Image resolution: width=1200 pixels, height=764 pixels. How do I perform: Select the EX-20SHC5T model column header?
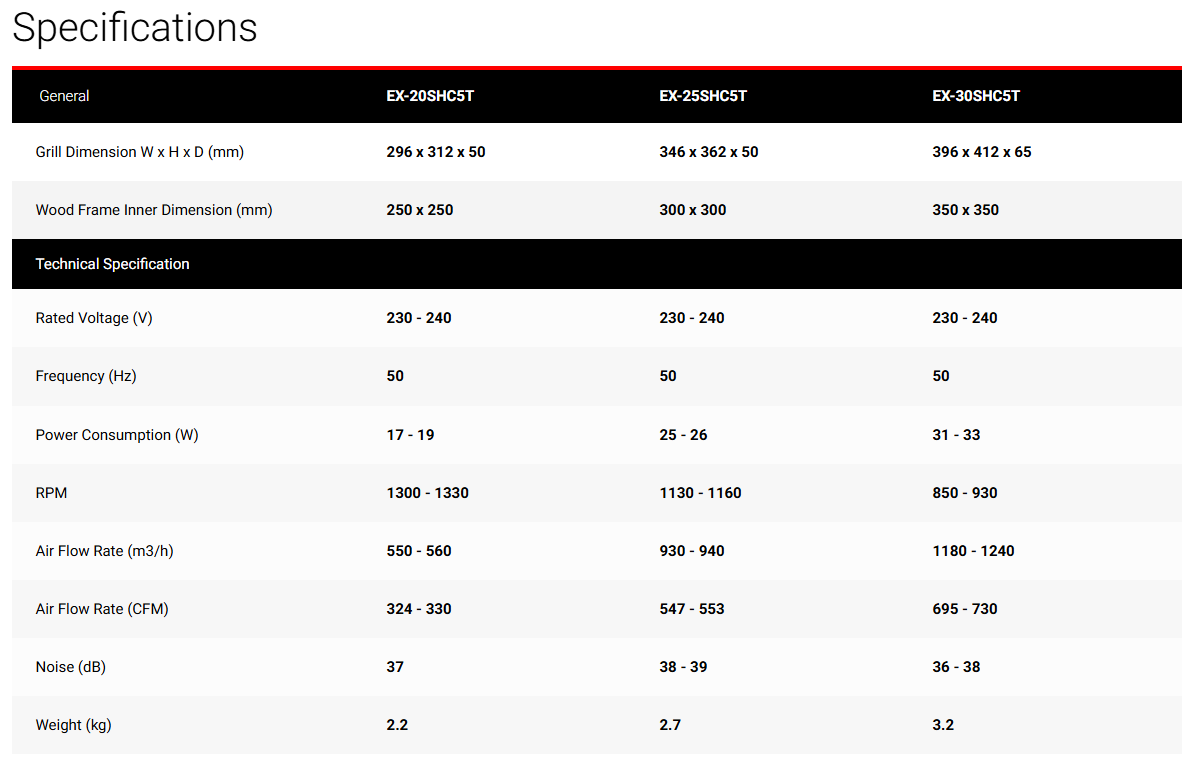click(x=430, y=96)
